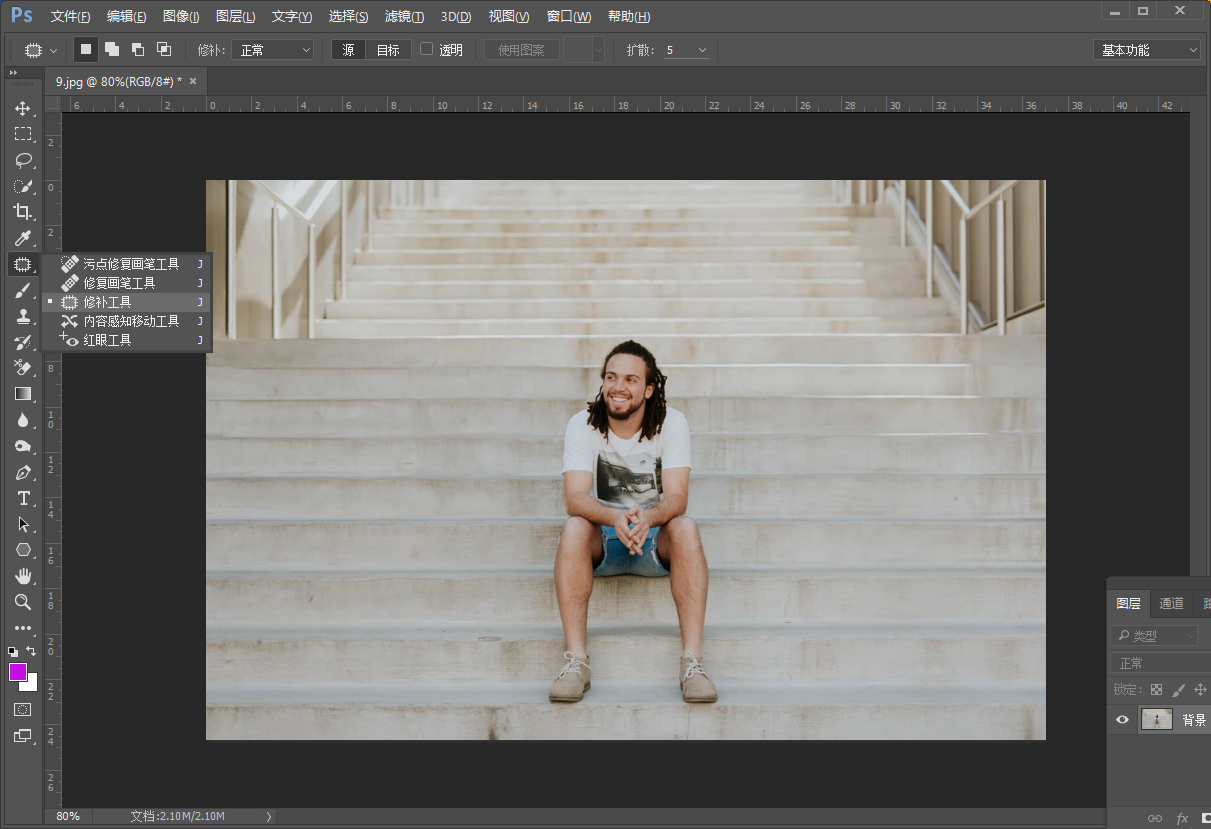Expand the toolbar with double-arrow

[14, 73]
